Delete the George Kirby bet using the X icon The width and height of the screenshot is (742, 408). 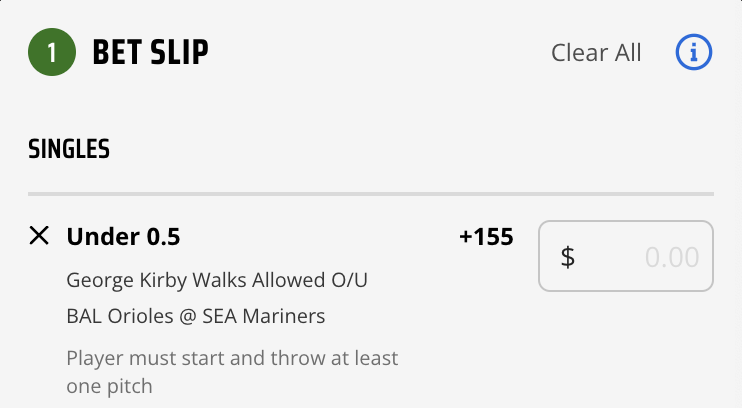point(39,235)
